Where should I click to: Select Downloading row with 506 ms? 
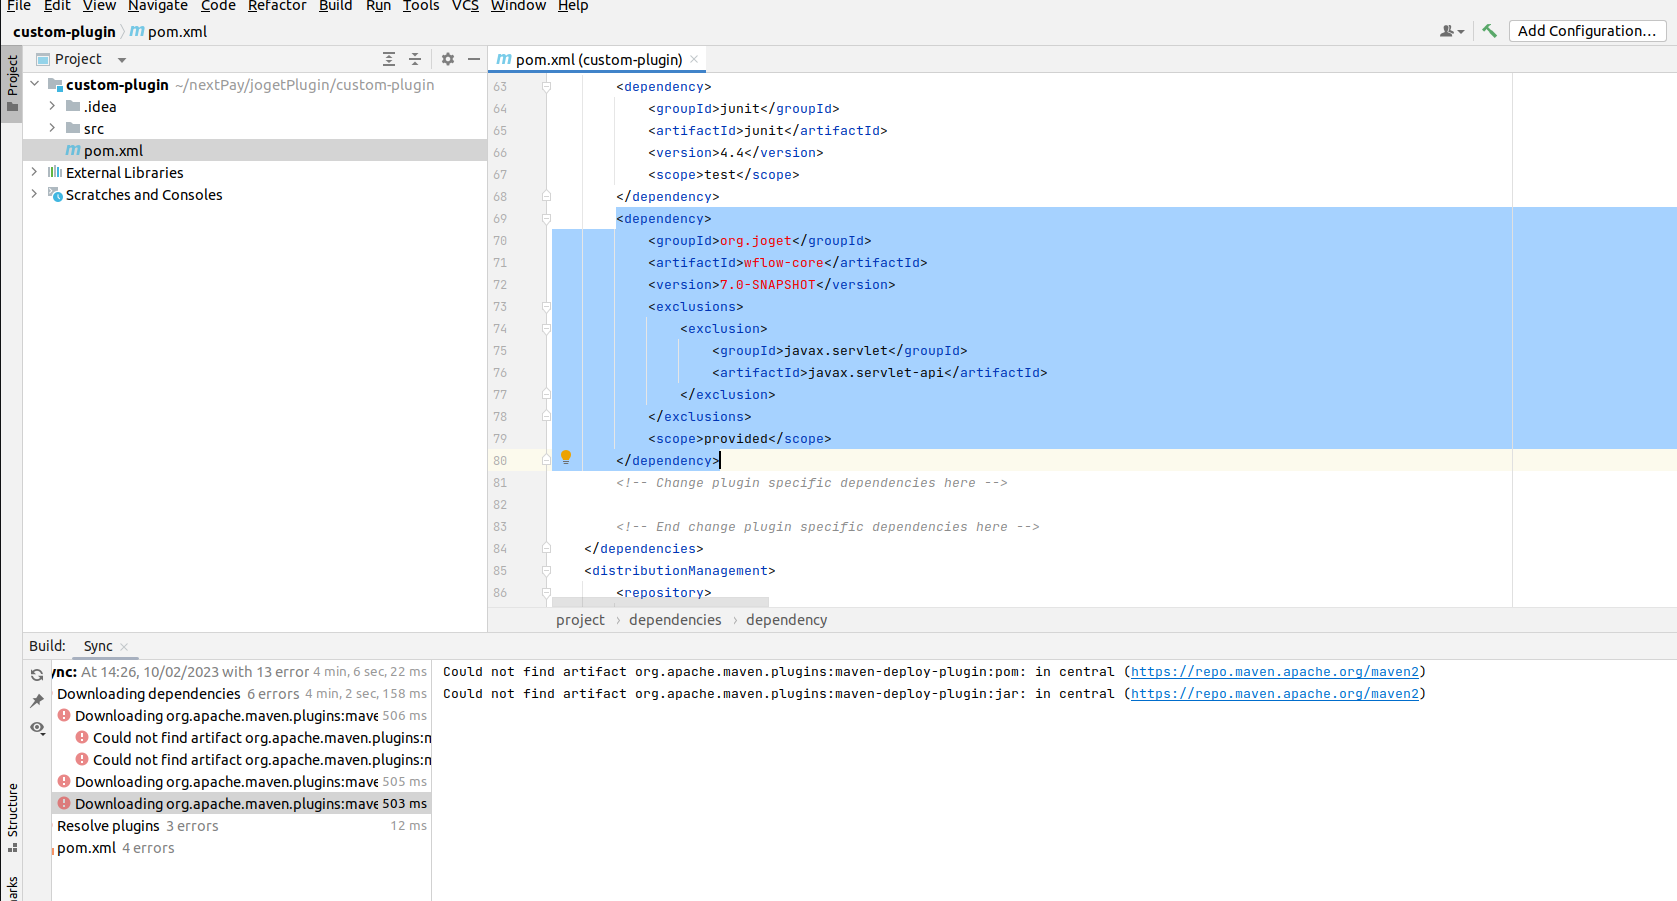click(x=241, y=716)
